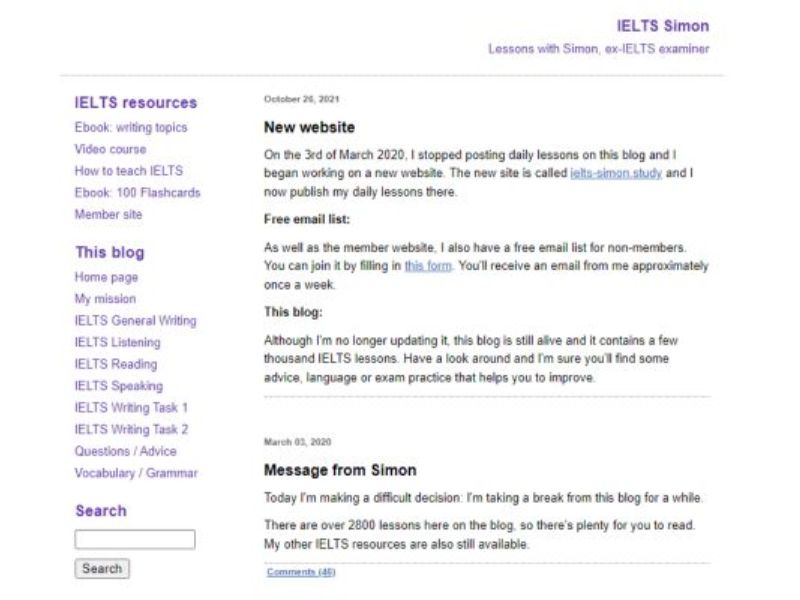Open My mission page
Screen dimensions: 800x600
[x=105, y=299]
